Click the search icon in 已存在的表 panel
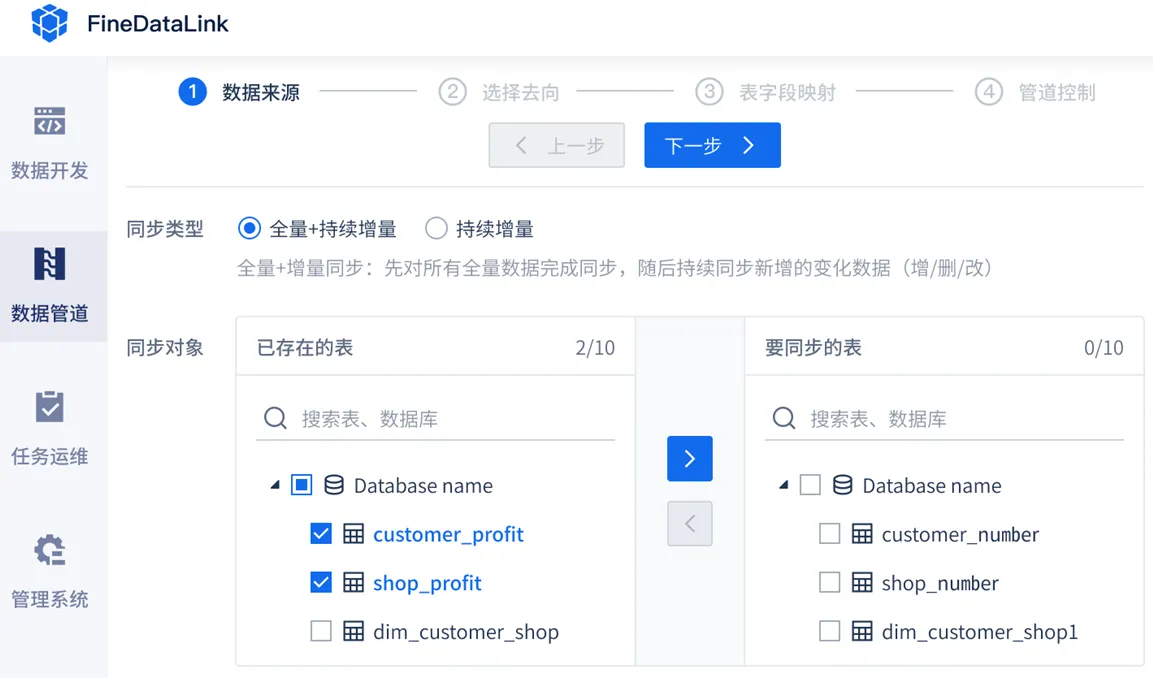Image resolution: width=1153 pixels, height=678 pixels. [x=275, y=418]
